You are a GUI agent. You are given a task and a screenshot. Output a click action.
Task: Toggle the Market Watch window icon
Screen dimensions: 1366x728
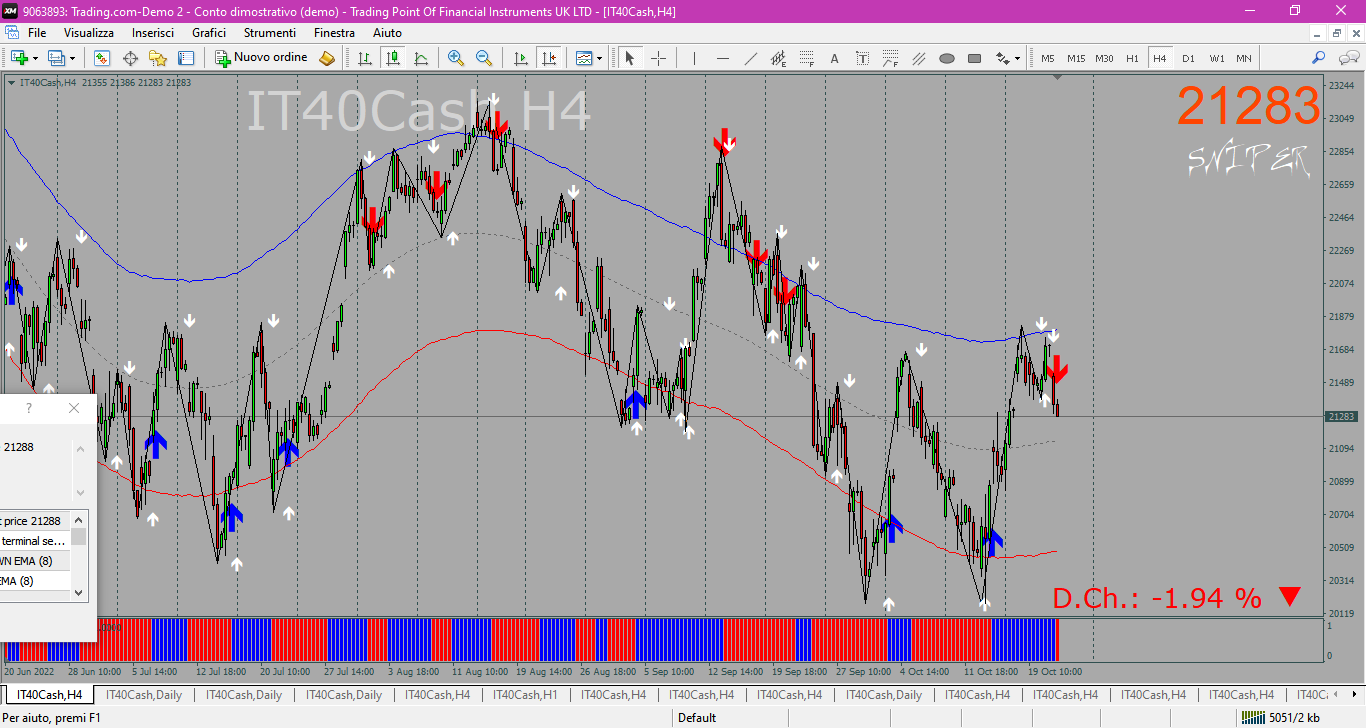click(x=101, y=58)
